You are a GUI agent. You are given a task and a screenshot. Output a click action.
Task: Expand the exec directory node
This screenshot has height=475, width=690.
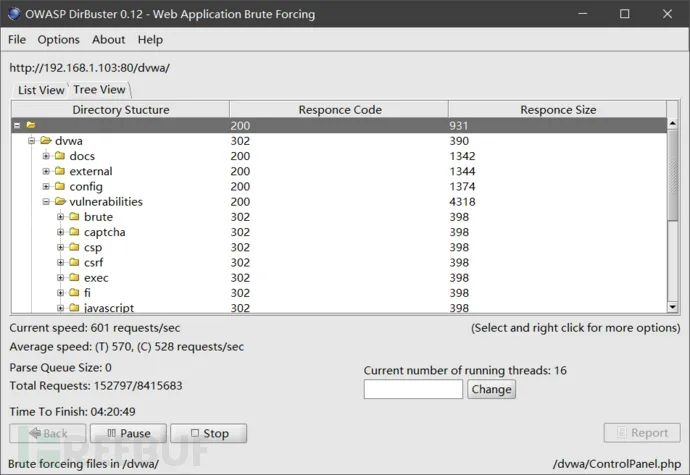coord(60,277)
